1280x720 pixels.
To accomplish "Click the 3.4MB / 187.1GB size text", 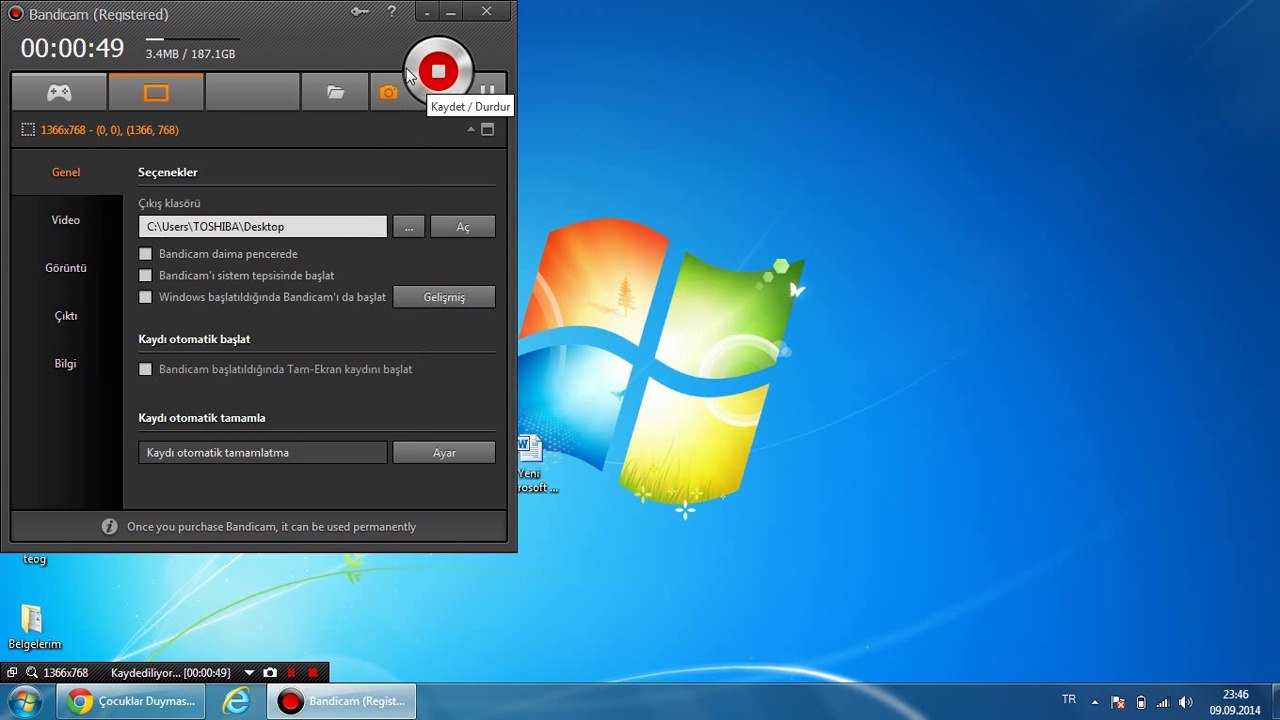I will click(191, 54).
